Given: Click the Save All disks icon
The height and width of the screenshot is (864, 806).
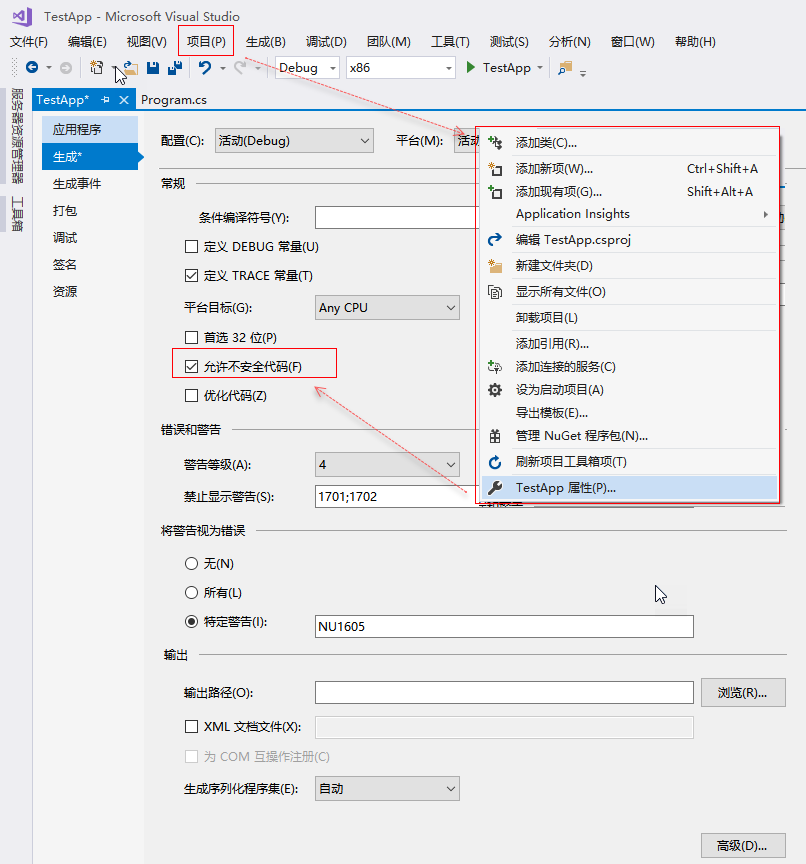Looking at the screenshot, I should click(175, 67).
